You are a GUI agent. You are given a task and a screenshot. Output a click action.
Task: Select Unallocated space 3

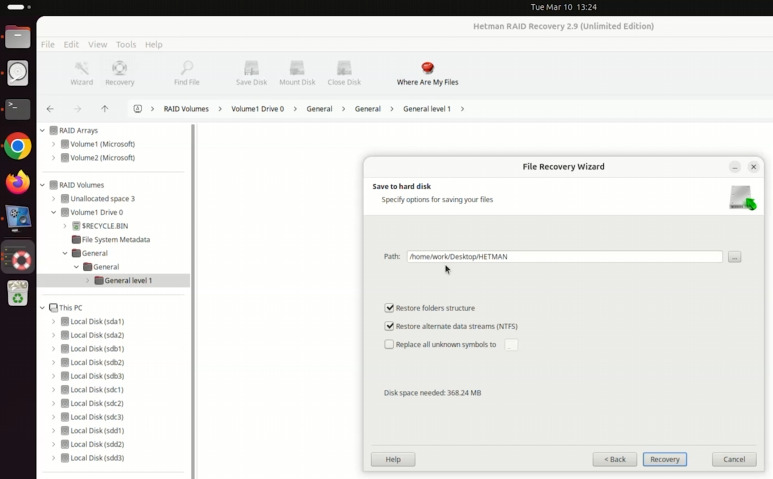98,199
